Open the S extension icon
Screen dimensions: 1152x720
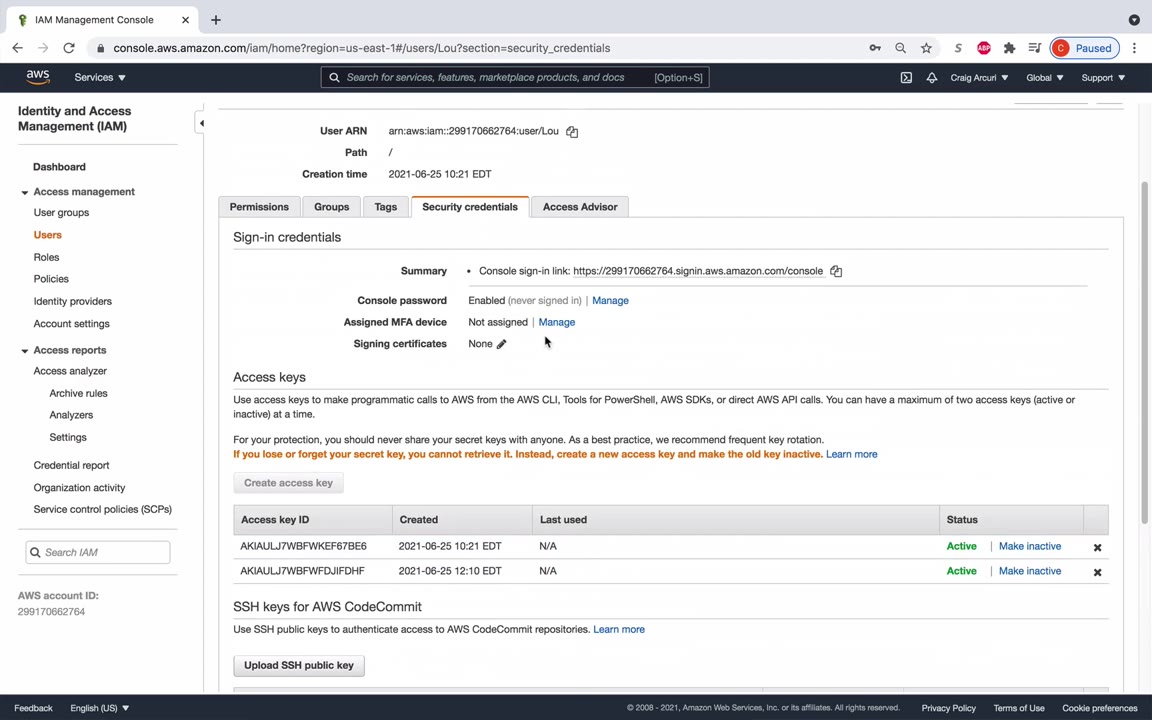[x=958, y=48]
